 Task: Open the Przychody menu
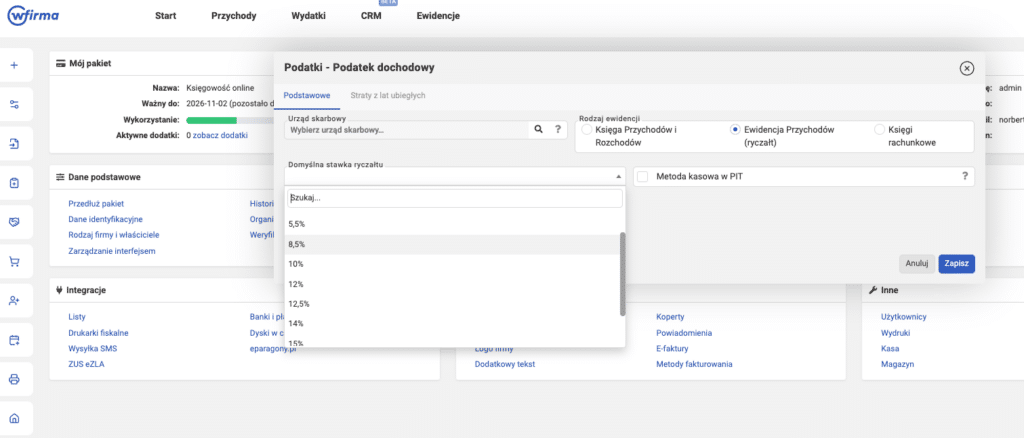[234, 16]
